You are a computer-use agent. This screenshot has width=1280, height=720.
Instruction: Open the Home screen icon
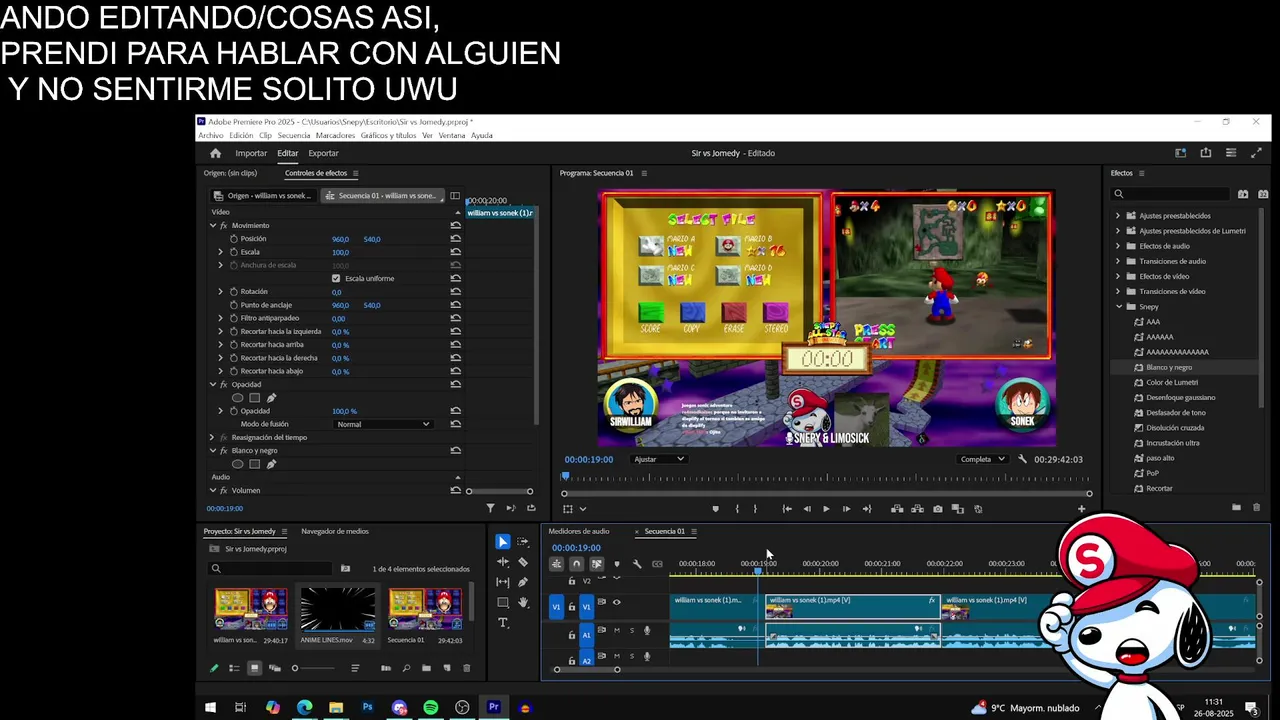coord(215,153)
